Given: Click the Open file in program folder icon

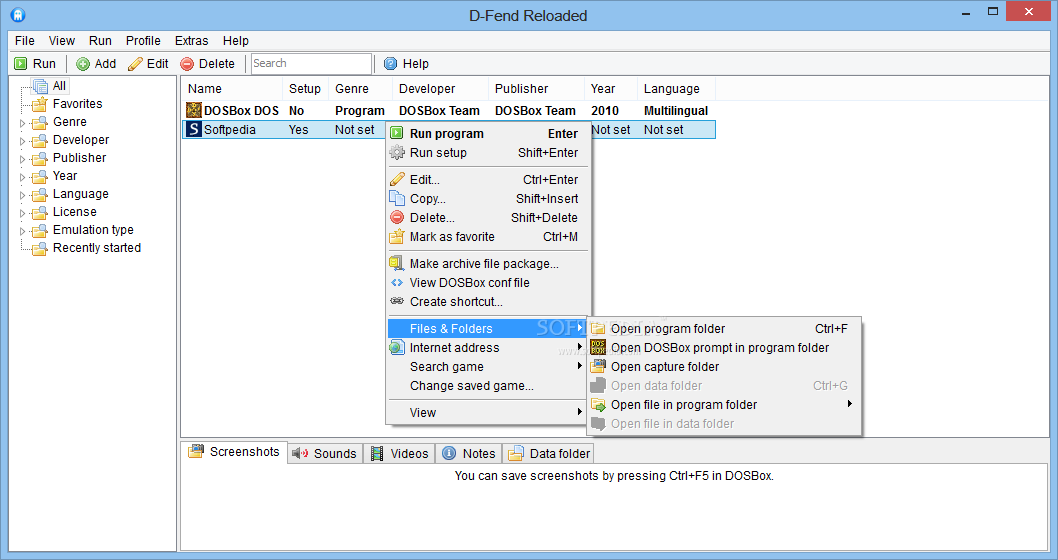Looking at the screenshot, I should point(598,405).
